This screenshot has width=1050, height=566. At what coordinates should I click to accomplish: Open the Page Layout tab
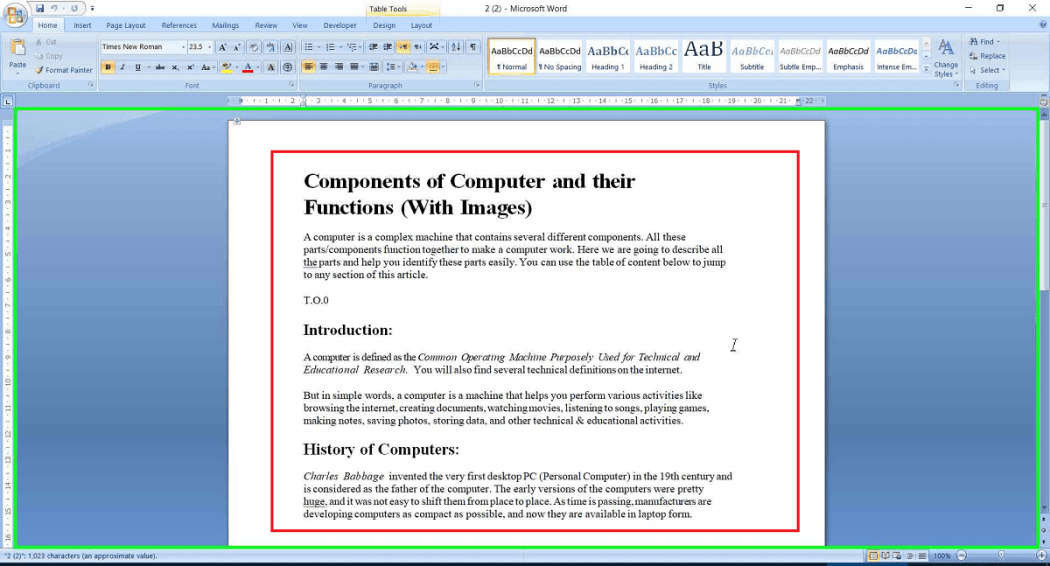click(125, 25)
